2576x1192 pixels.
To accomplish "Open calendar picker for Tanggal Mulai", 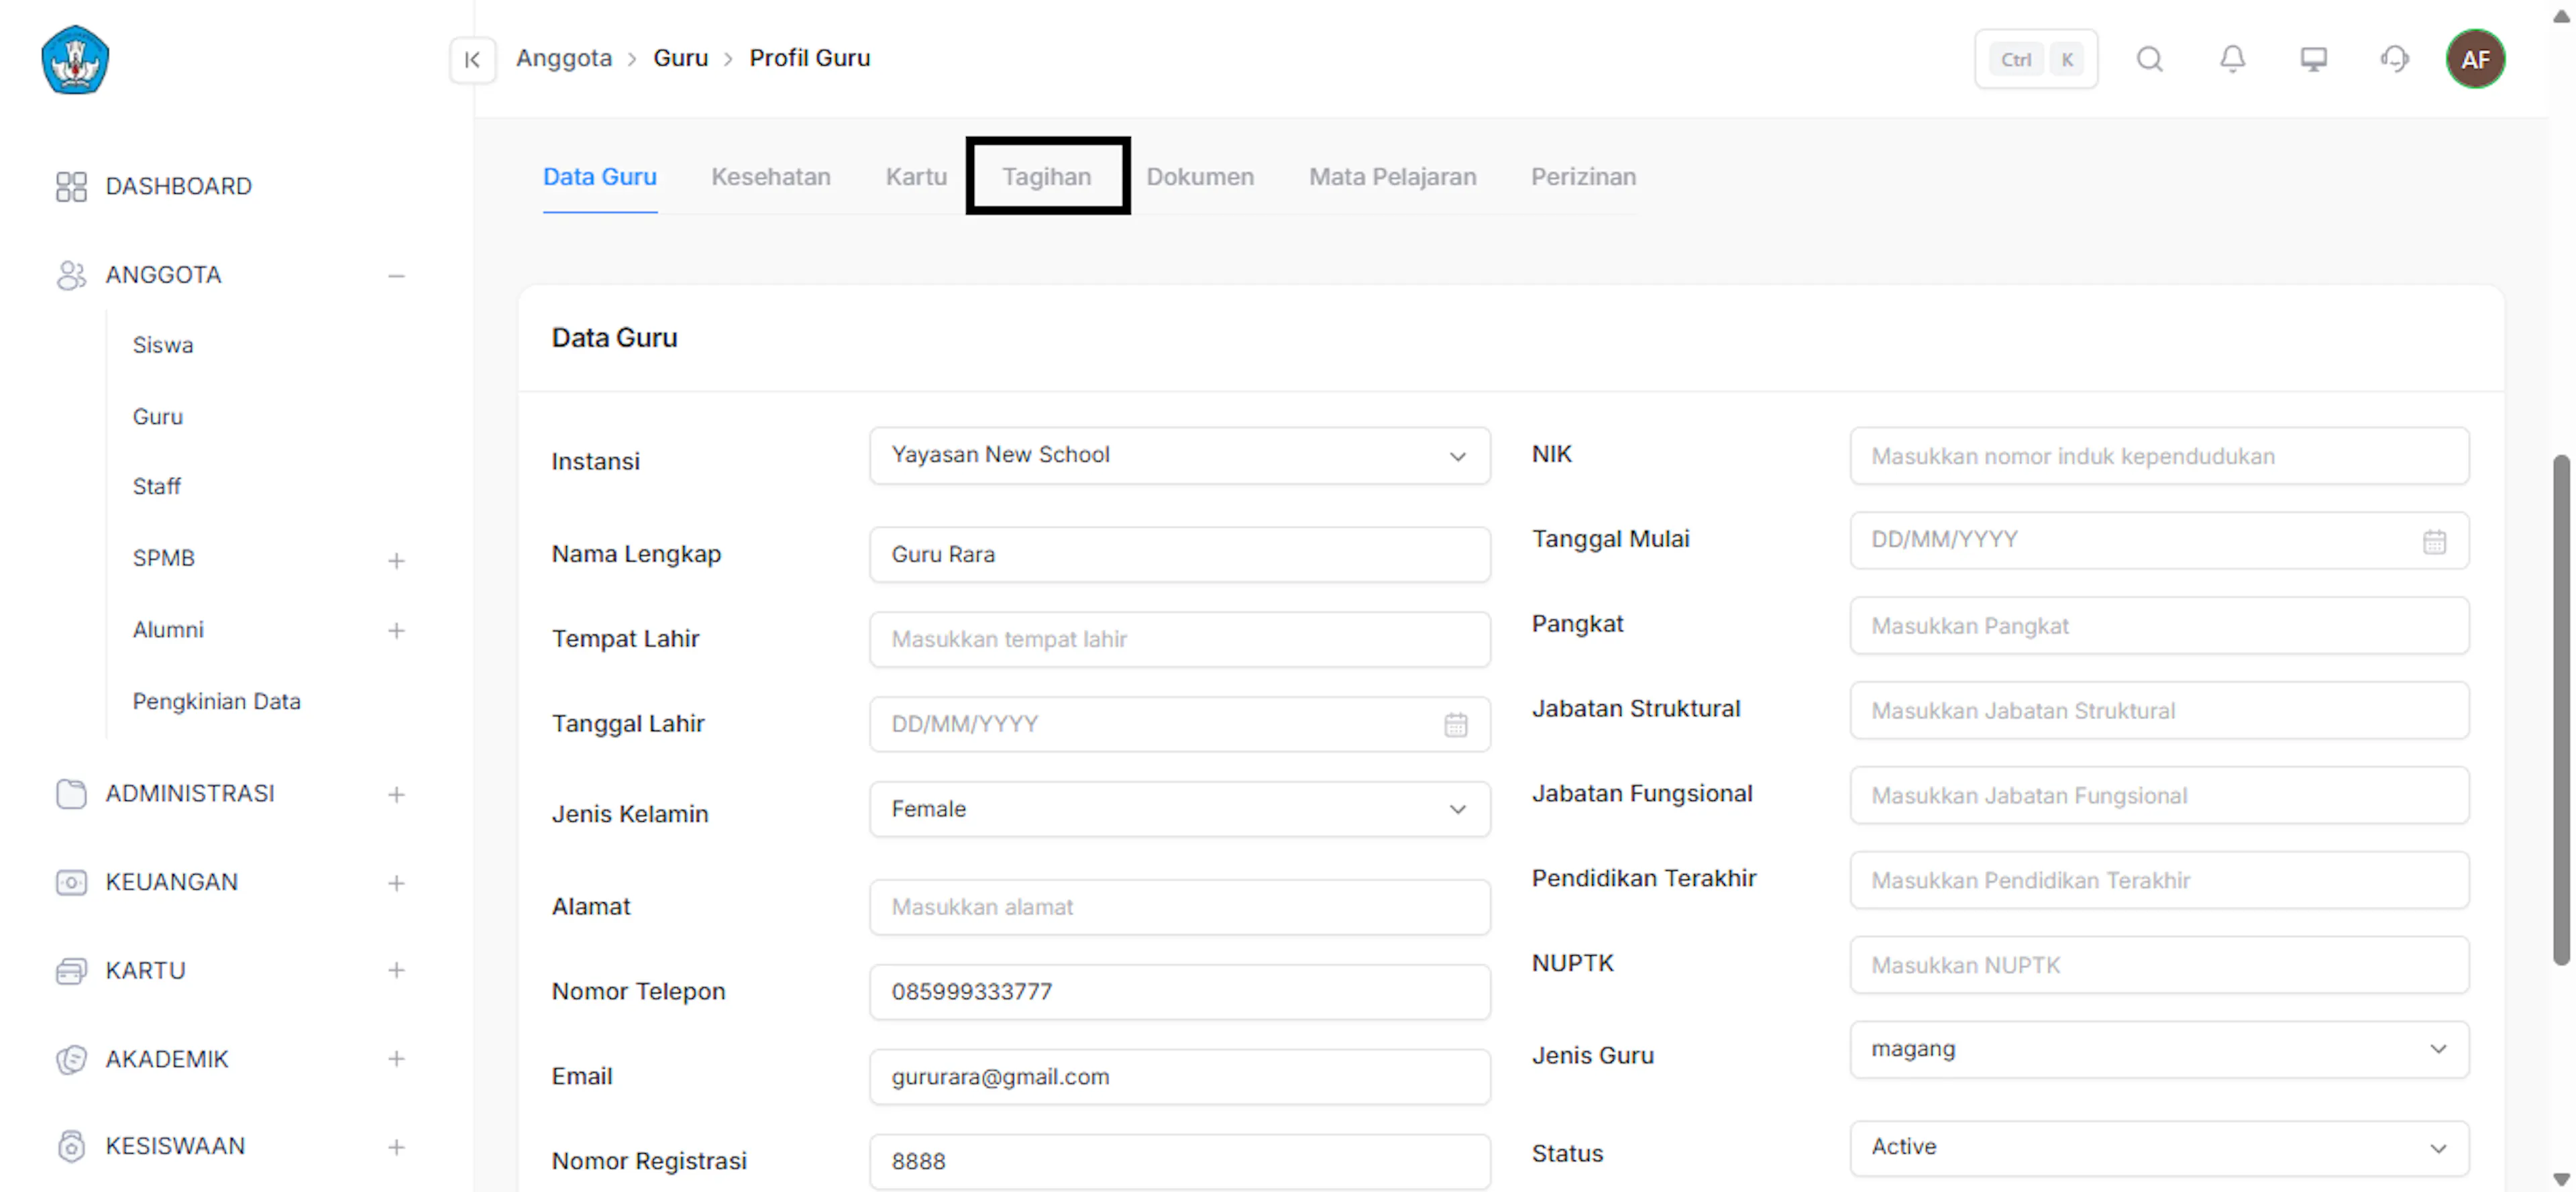I will pyautogui.click(x=2434, y=541).
